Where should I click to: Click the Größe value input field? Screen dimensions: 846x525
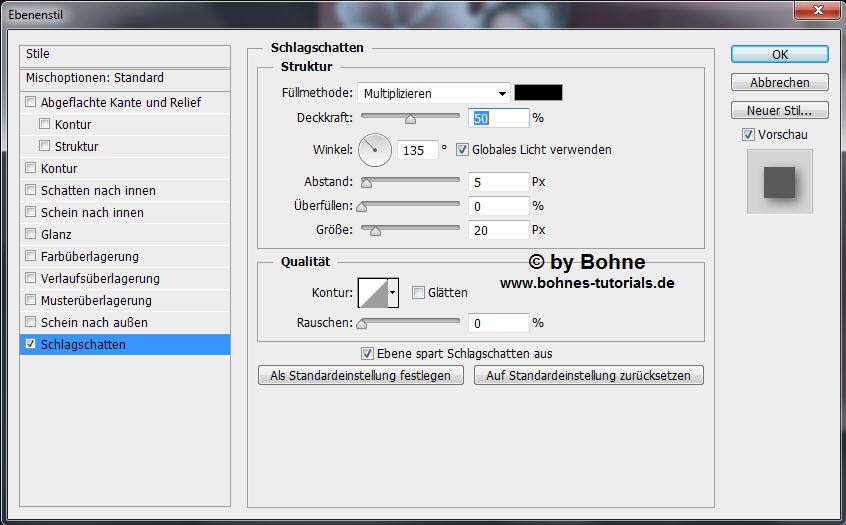[497, 230]
